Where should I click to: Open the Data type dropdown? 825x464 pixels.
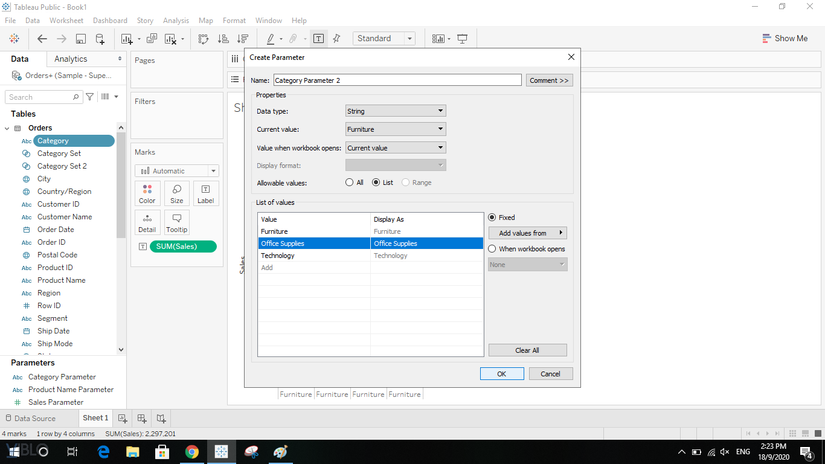click(x=395, y=111)
